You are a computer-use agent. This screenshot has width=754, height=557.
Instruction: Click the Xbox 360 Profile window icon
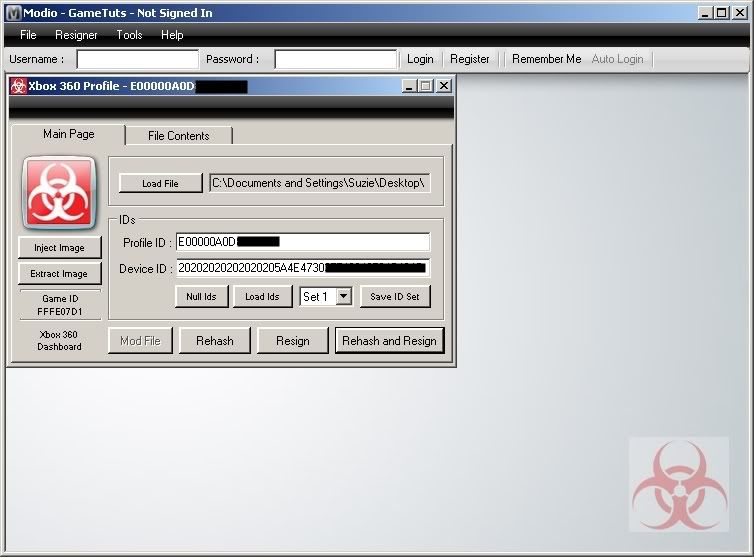coord(18,86)
